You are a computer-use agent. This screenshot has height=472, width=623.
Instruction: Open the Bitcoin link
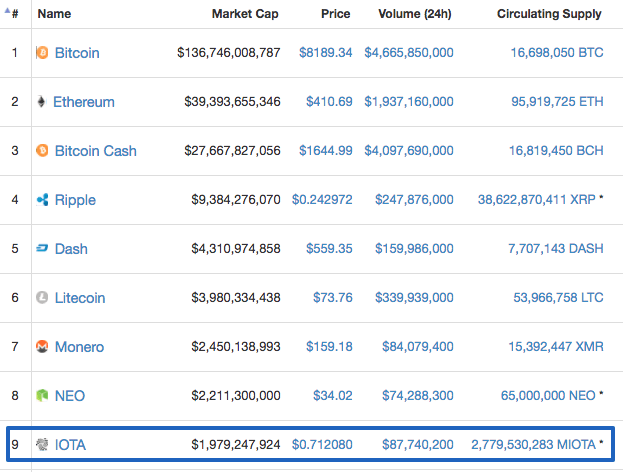coord(77,53)
